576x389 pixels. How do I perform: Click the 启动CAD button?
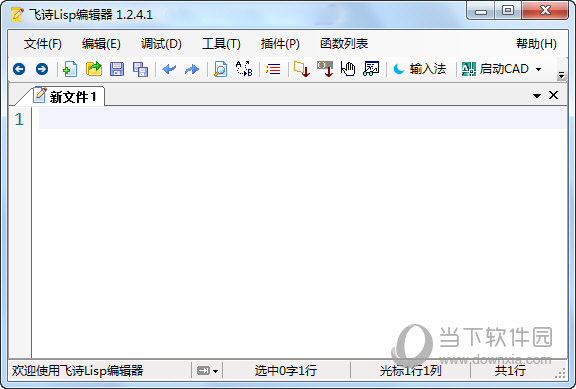pos(495,69)
